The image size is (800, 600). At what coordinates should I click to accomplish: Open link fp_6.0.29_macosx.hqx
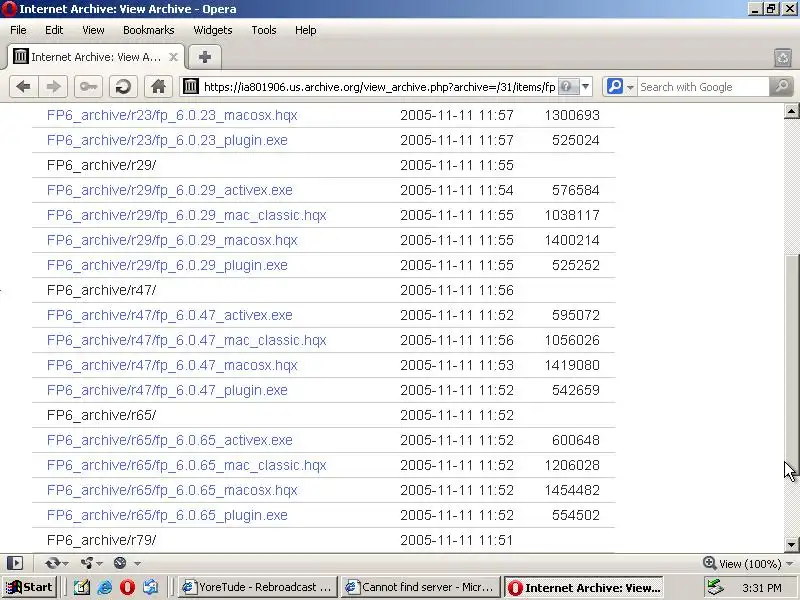pyautogui.click(x=172, y=240)
